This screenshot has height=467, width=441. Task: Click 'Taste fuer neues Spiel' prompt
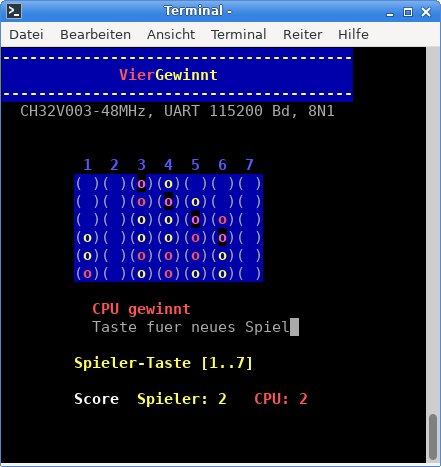pos(191,327)
